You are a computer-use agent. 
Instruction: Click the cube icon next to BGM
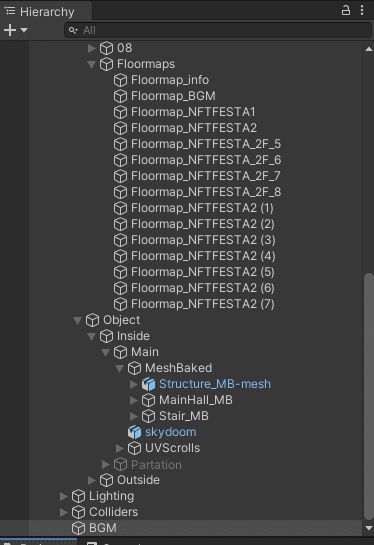[x=79, y=528]
